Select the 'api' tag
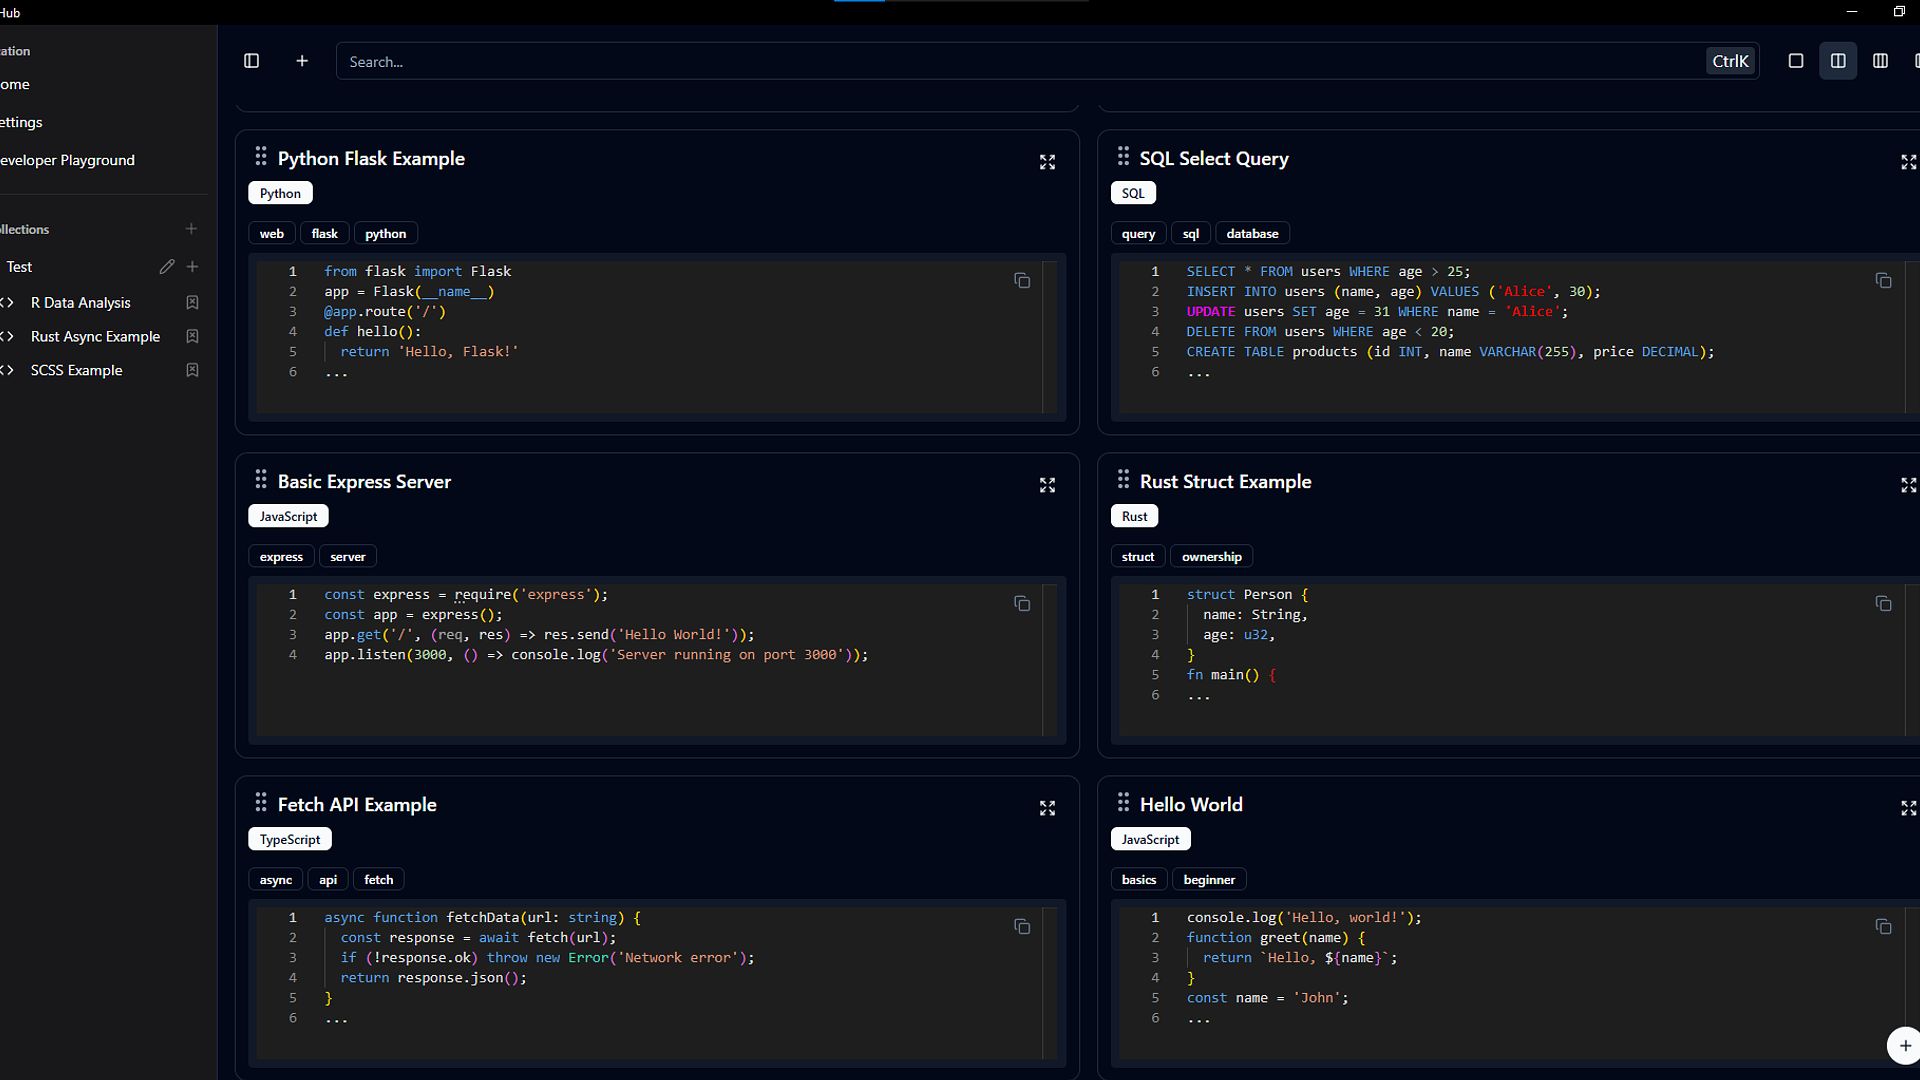The width and height of the screenshot is (1920, 1080). (328, 880)
